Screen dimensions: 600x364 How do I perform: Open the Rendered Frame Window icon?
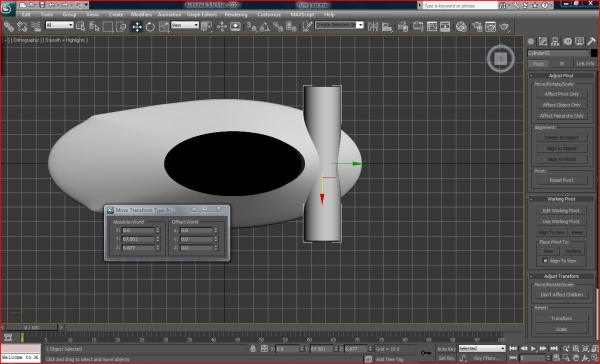click(x=490, y=26)
